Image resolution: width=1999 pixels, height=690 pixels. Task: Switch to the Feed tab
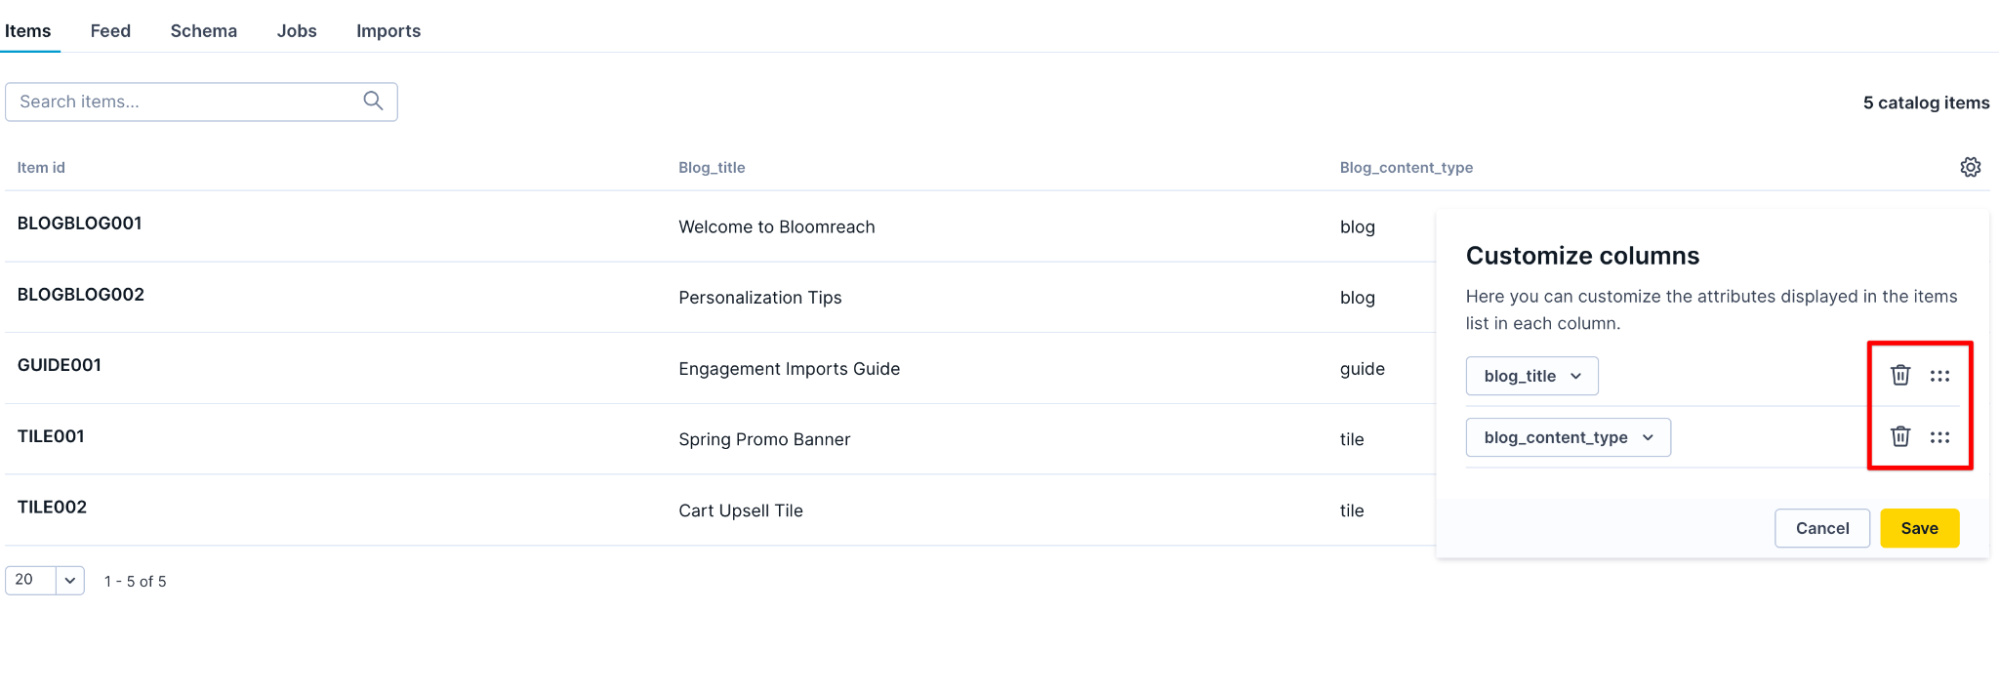110,30
